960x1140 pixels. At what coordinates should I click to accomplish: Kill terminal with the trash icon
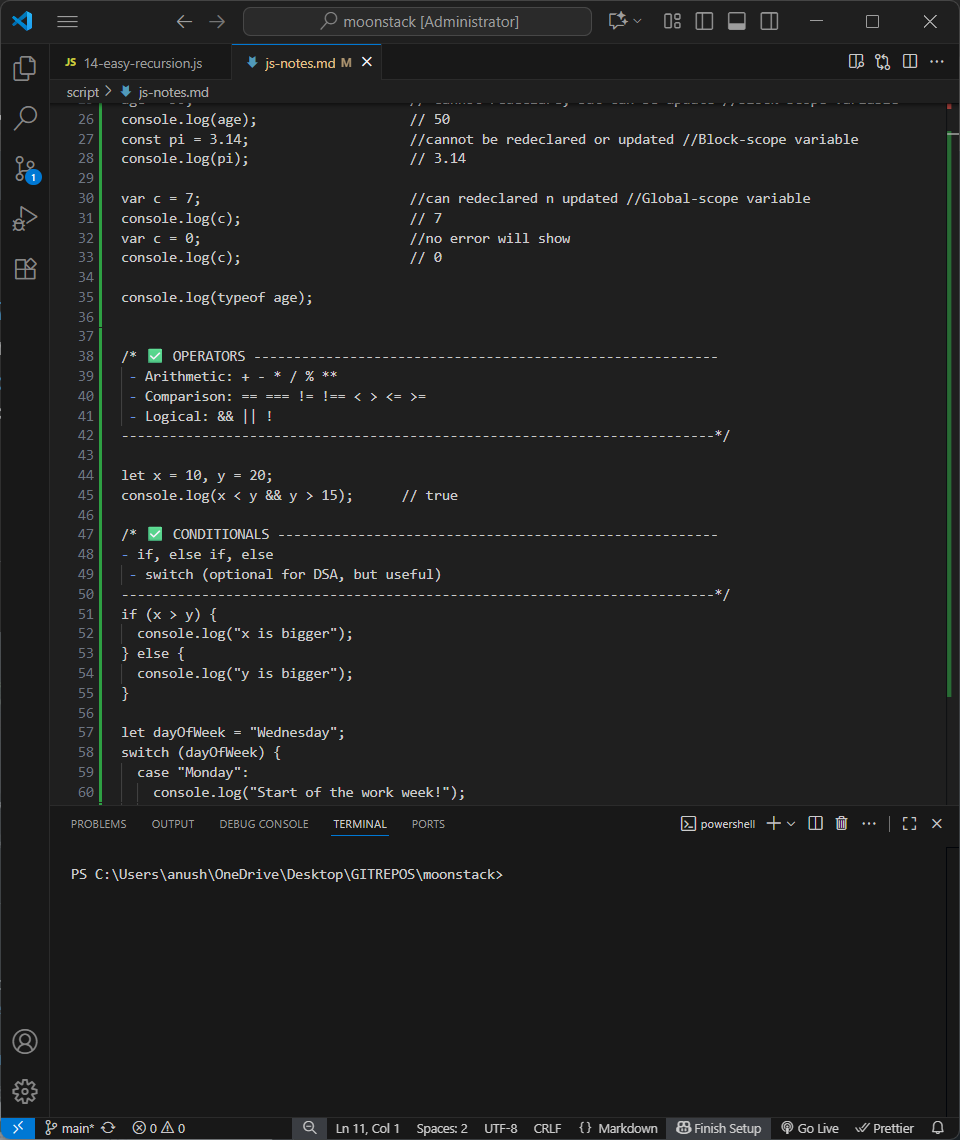(x=841, y=823)
